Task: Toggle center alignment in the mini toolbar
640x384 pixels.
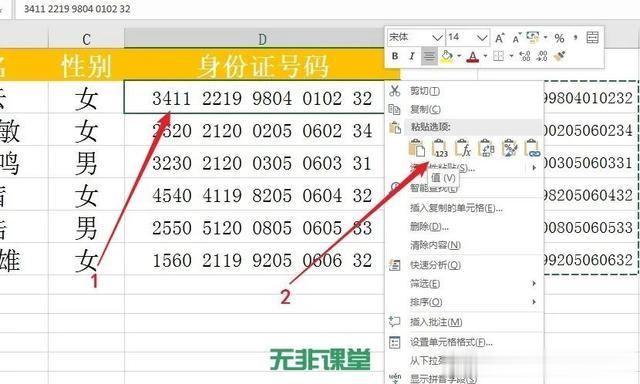Action: coord(429,56)
